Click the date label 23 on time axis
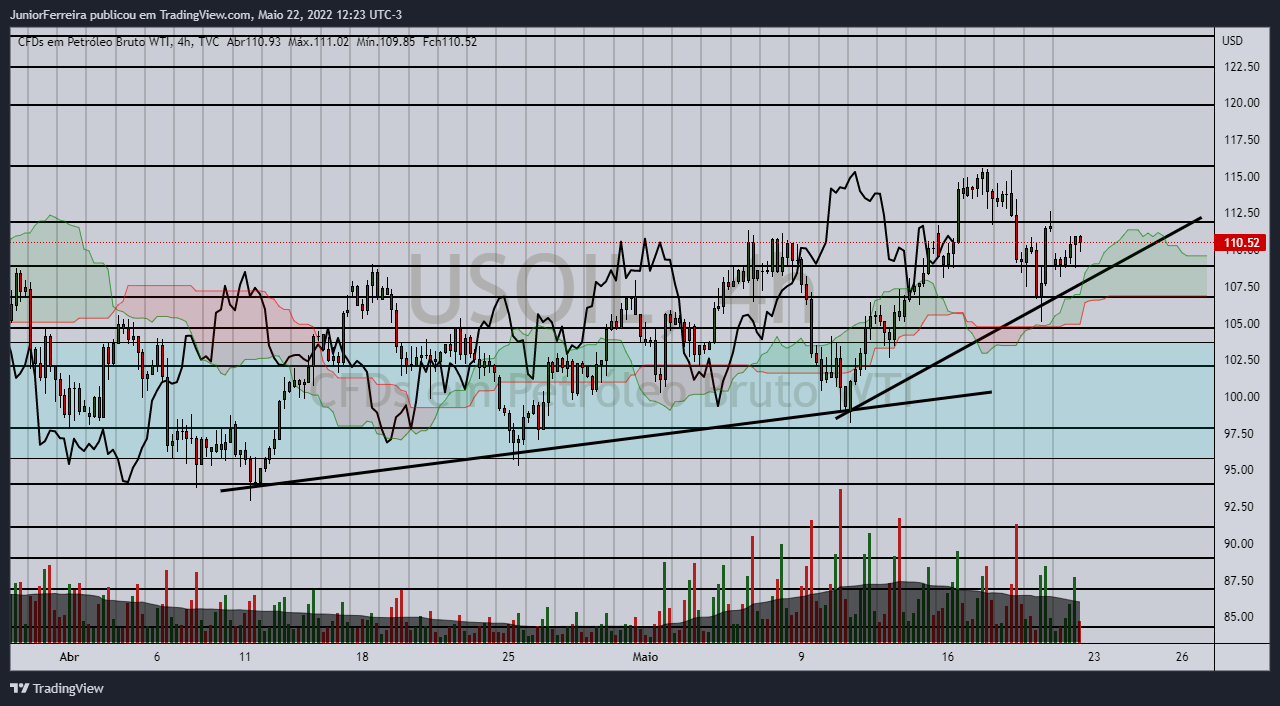1280x706 pixels. coord(1095,657)
